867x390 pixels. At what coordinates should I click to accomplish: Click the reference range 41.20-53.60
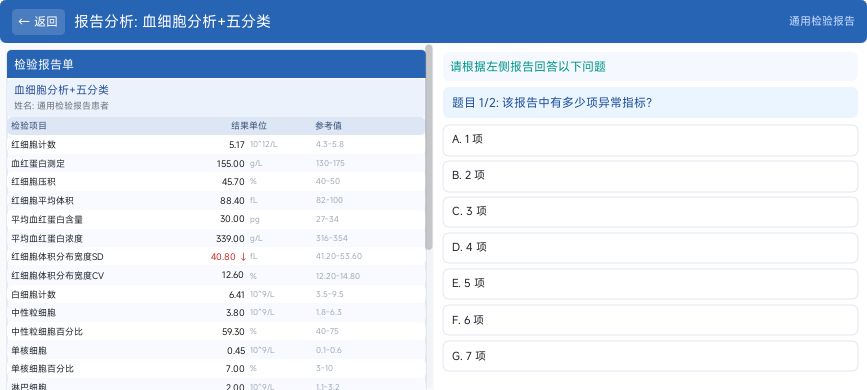pos(339,256)
